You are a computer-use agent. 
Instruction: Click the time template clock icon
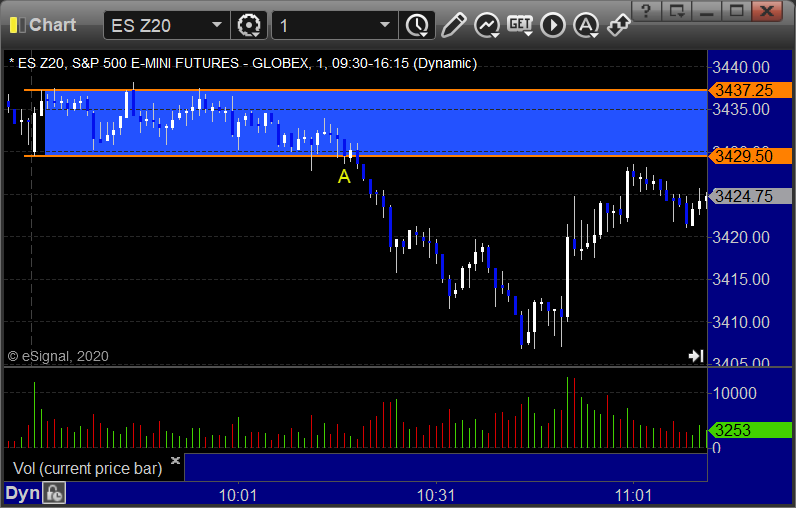pos(417,25)
